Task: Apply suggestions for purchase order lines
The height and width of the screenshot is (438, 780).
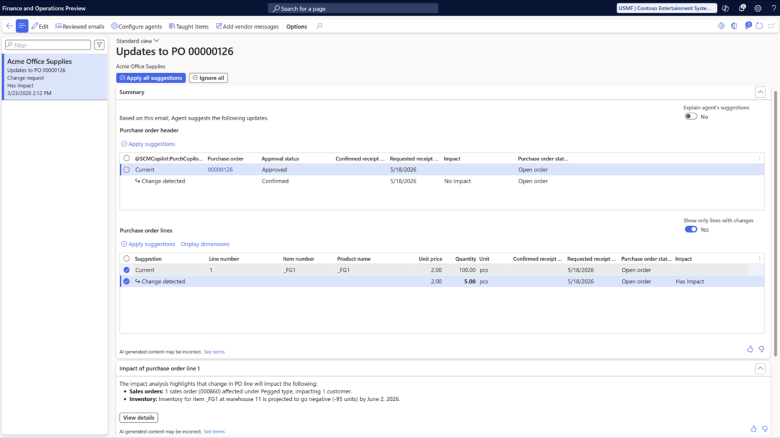Action: [x=148, y=244]
